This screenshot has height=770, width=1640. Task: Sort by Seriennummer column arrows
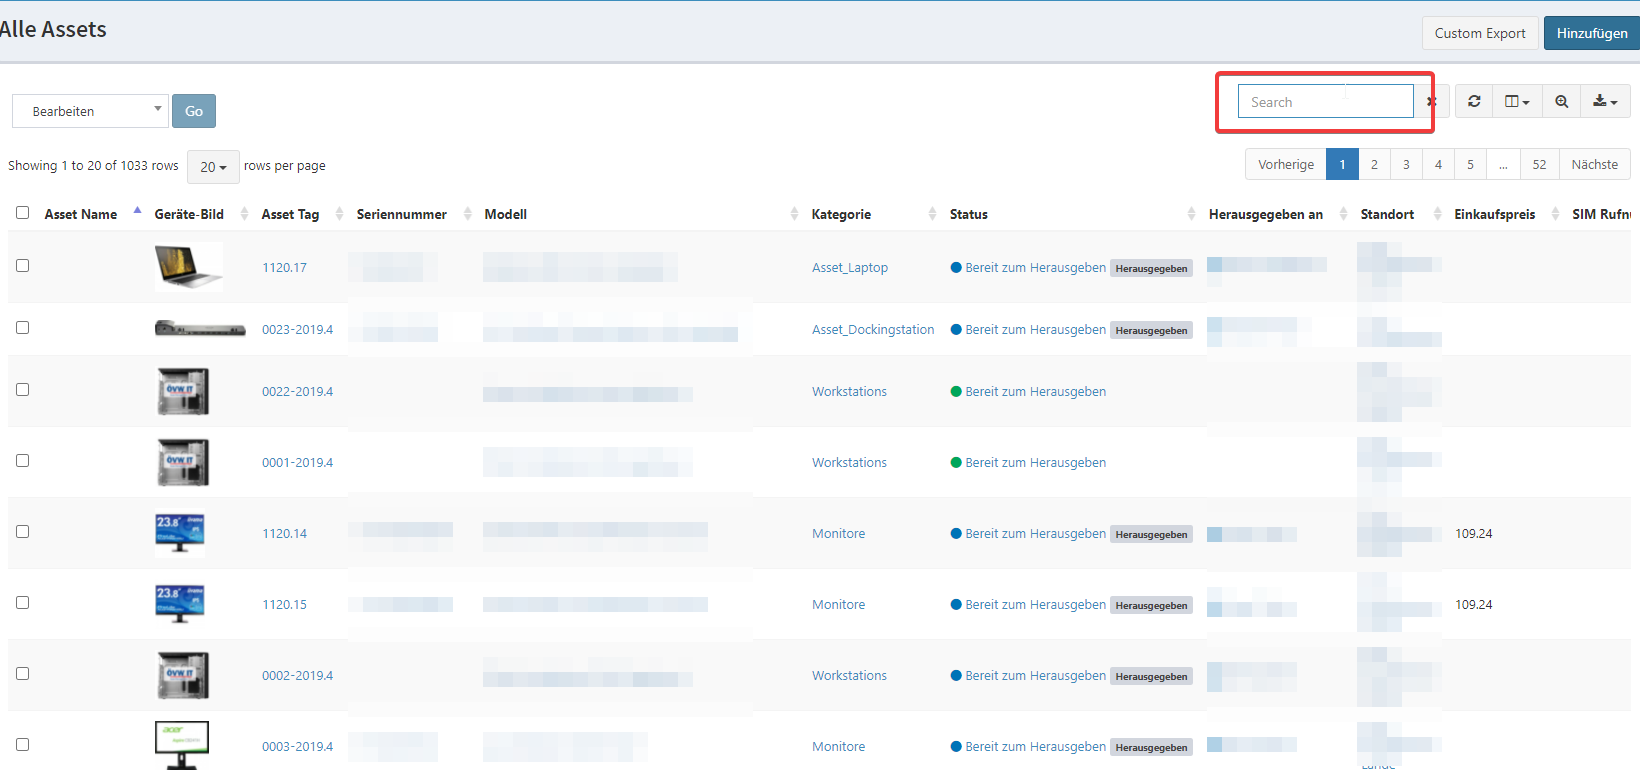point(467,214)
